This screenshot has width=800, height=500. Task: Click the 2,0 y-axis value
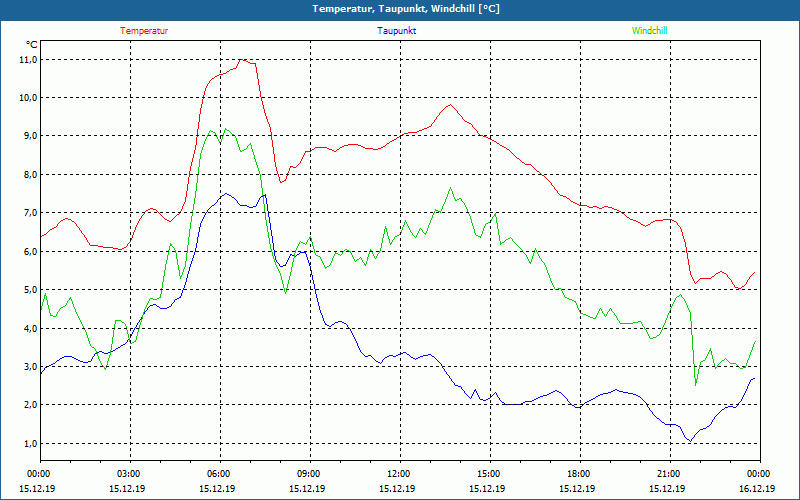pos(31,405)
